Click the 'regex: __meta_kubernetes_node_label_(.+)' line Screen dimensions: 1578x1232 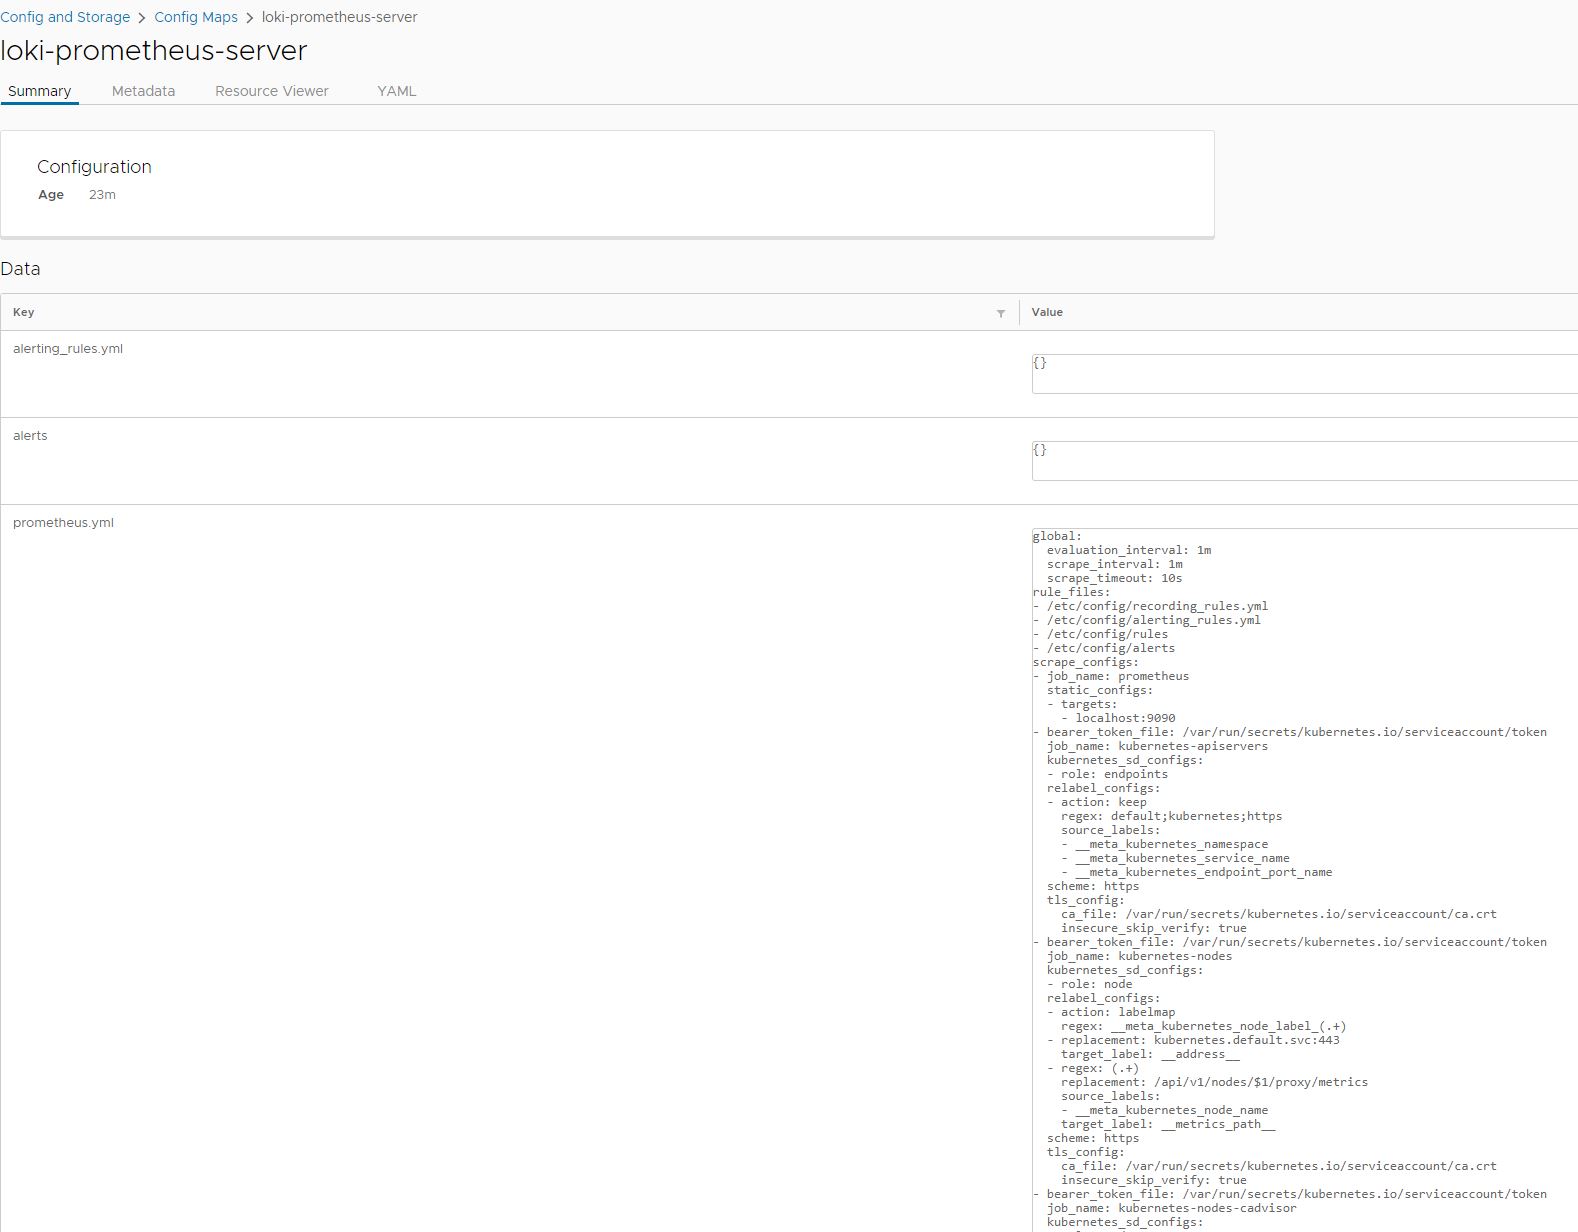(1203, 1026)
